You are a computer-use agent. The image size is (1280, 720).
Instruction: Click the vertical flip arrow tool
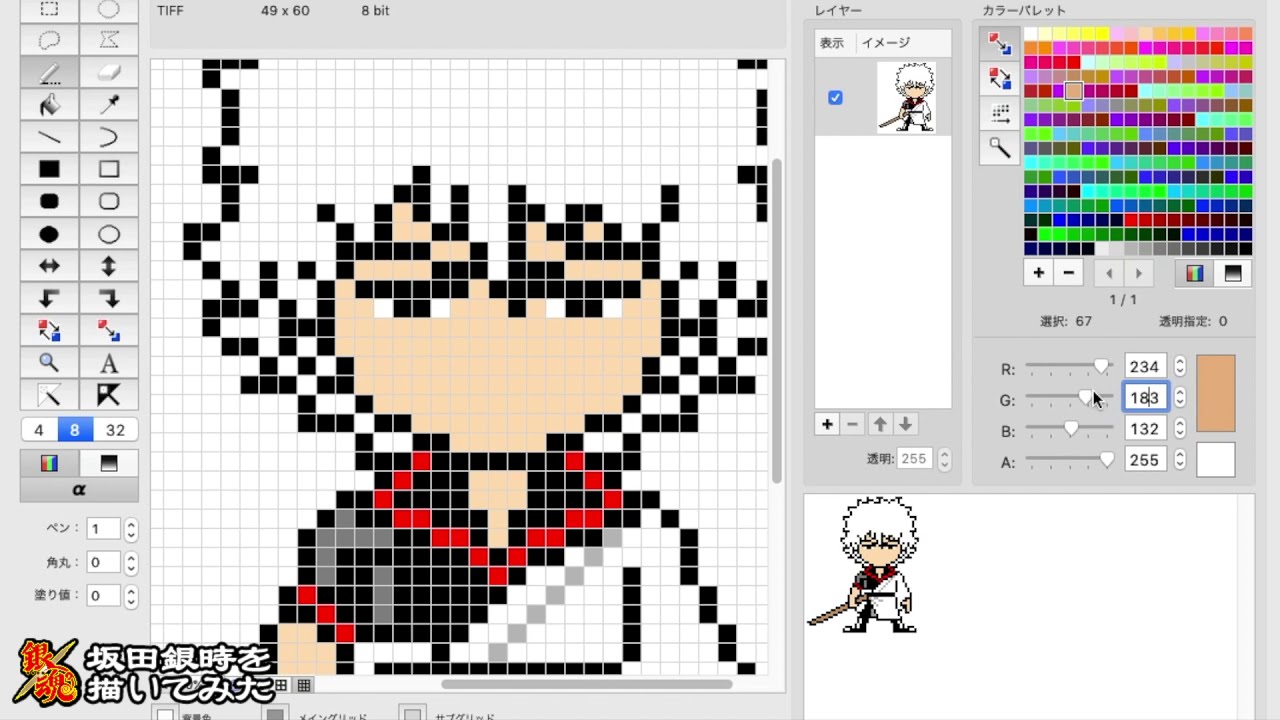point(109,266)
